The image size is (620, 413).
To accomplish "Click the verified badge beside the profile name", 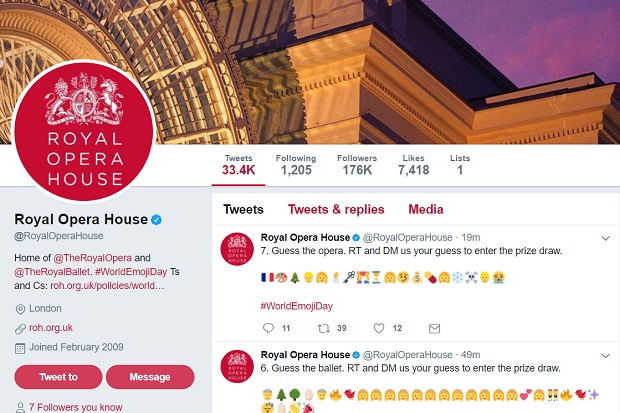I will point(157,220).
